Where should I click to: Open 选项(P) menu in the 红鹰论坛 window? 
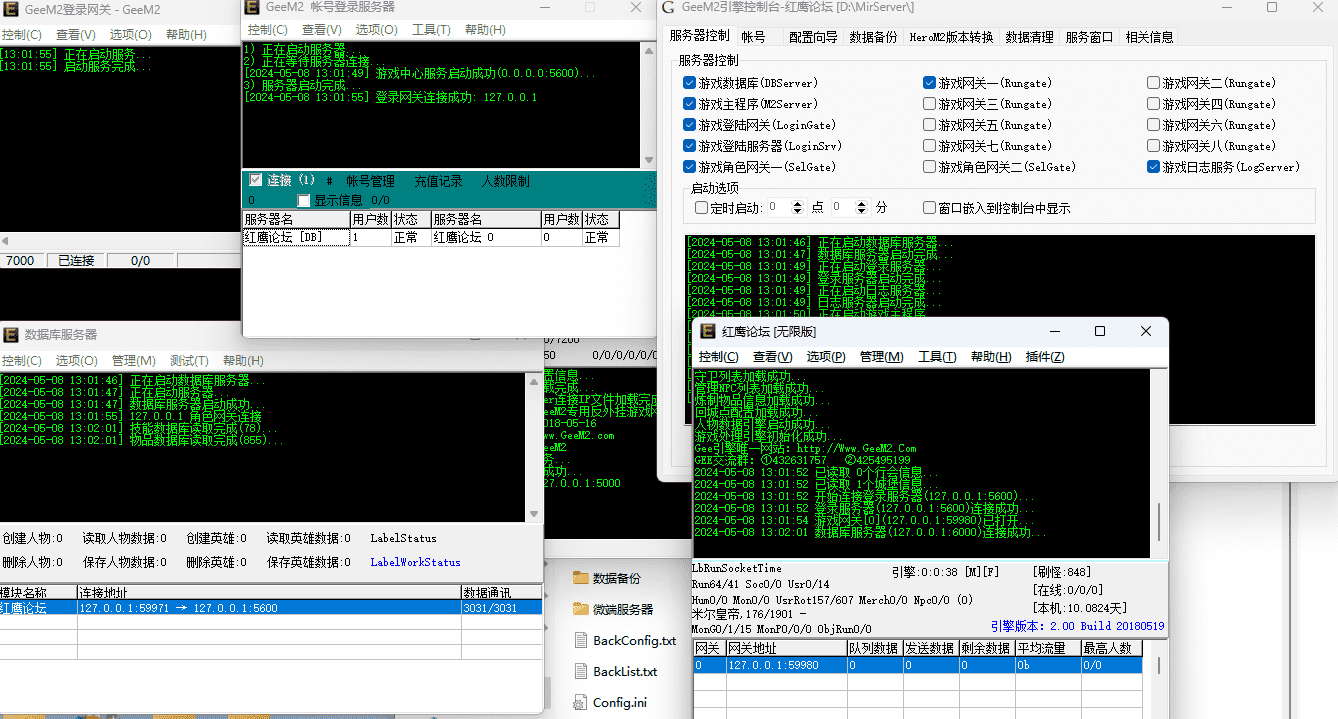pos(826,356)
